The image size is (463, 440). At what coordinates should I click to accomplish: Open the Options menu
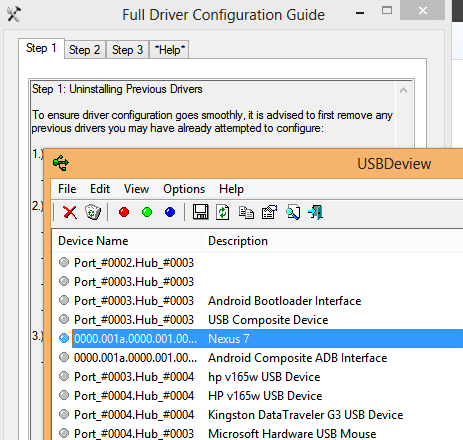(184, 189)
